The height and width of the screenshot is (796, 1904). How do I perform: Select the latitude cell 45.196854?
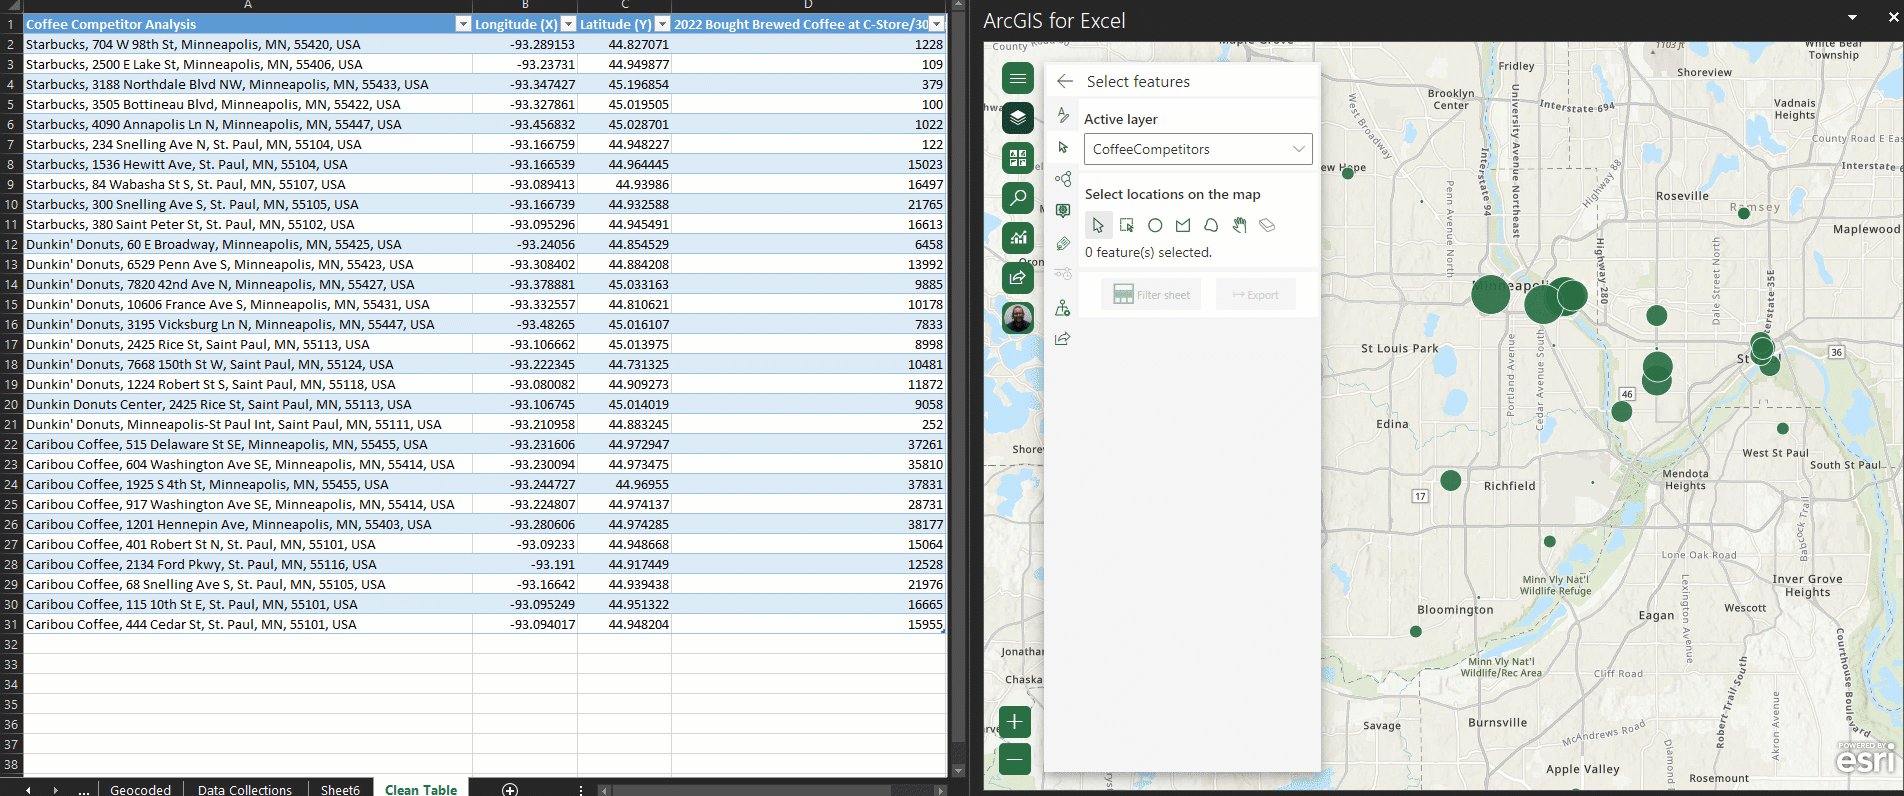[x=625, y=84]
